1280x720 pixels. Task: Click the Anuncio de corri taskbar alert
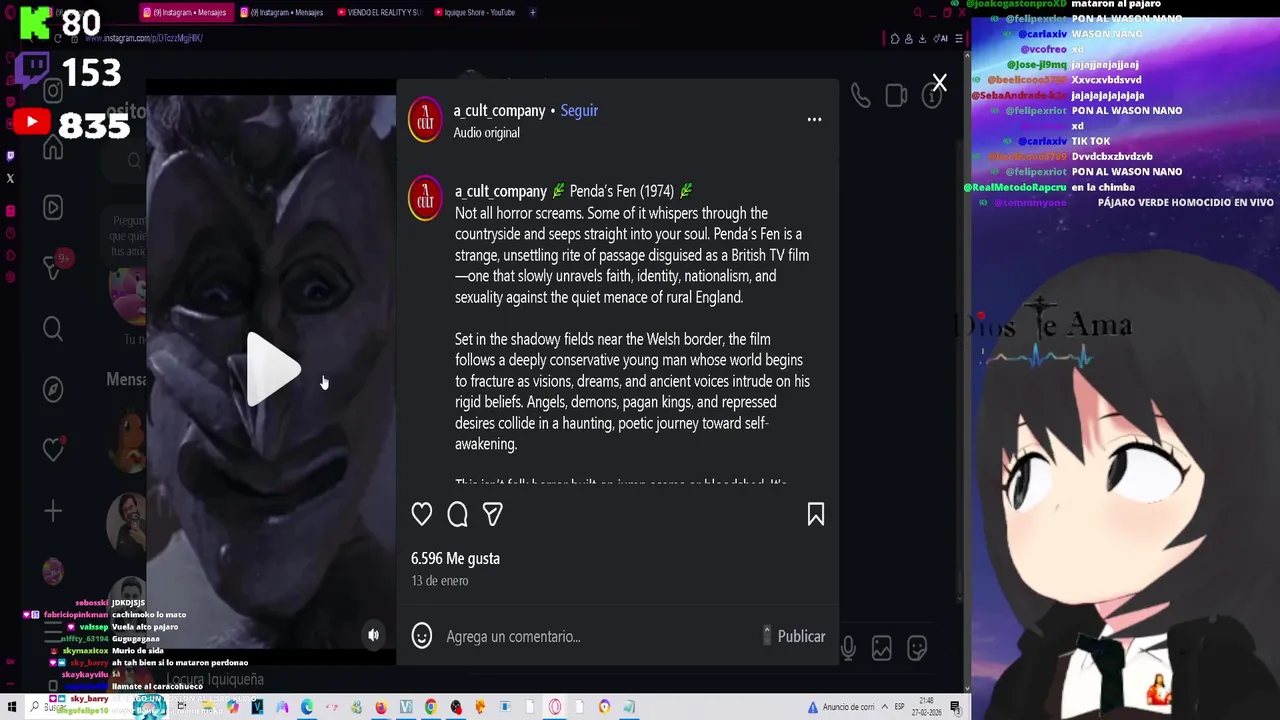[841, 707]
